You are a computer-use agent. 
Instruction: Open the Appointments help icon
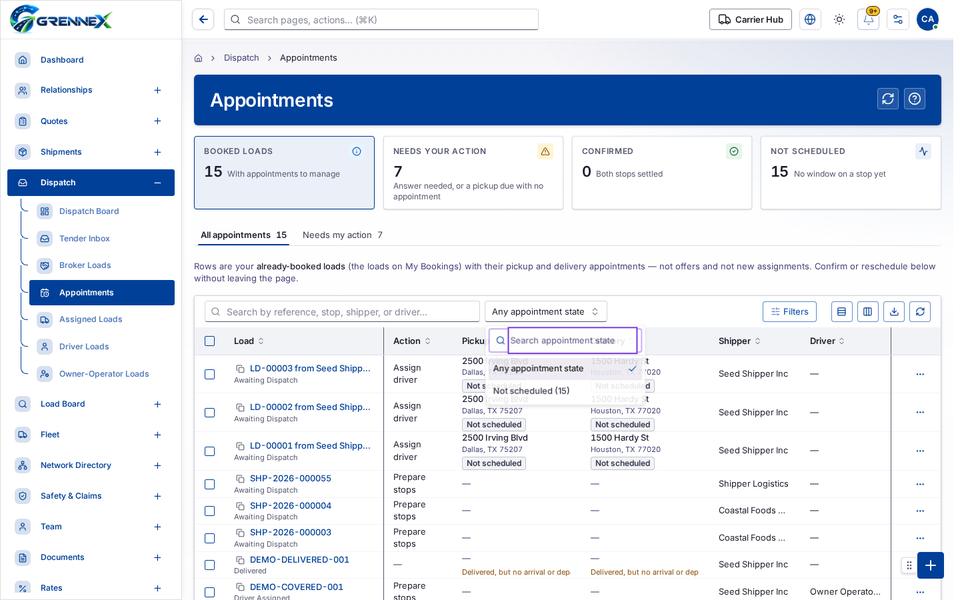915,99
